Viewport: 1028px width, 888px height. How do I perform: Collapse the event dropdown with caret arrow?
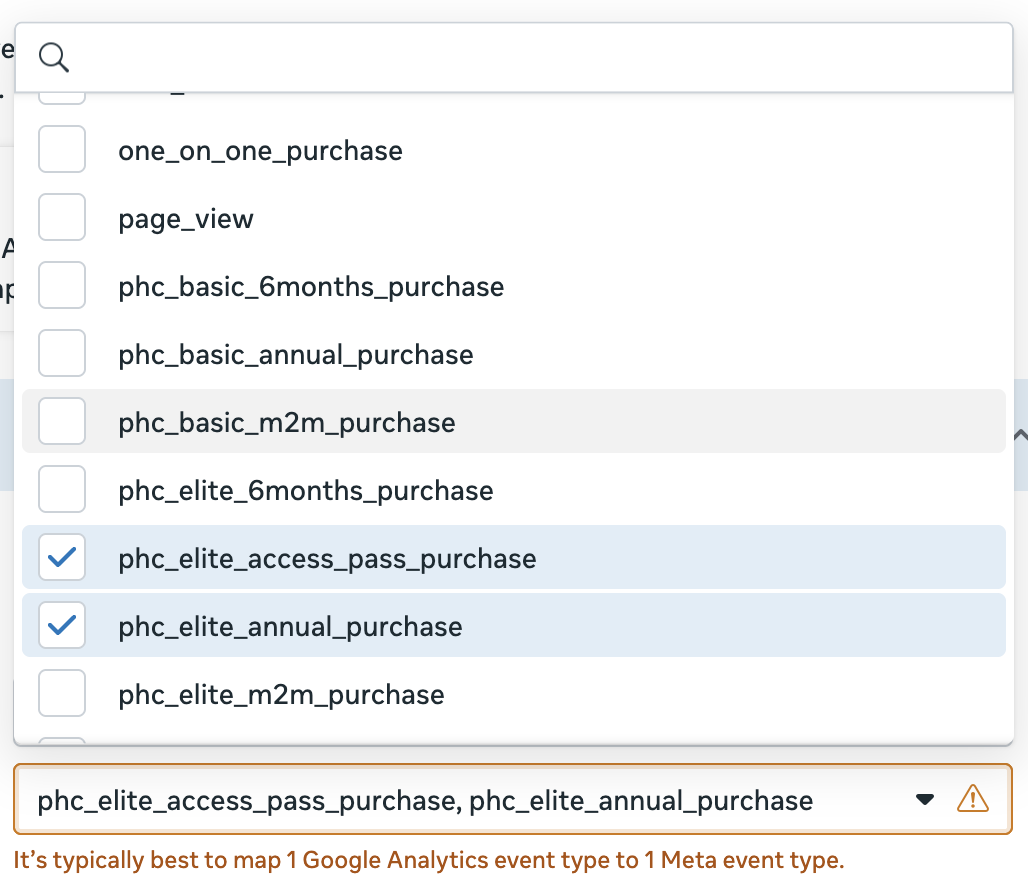[x=924, y=799]
